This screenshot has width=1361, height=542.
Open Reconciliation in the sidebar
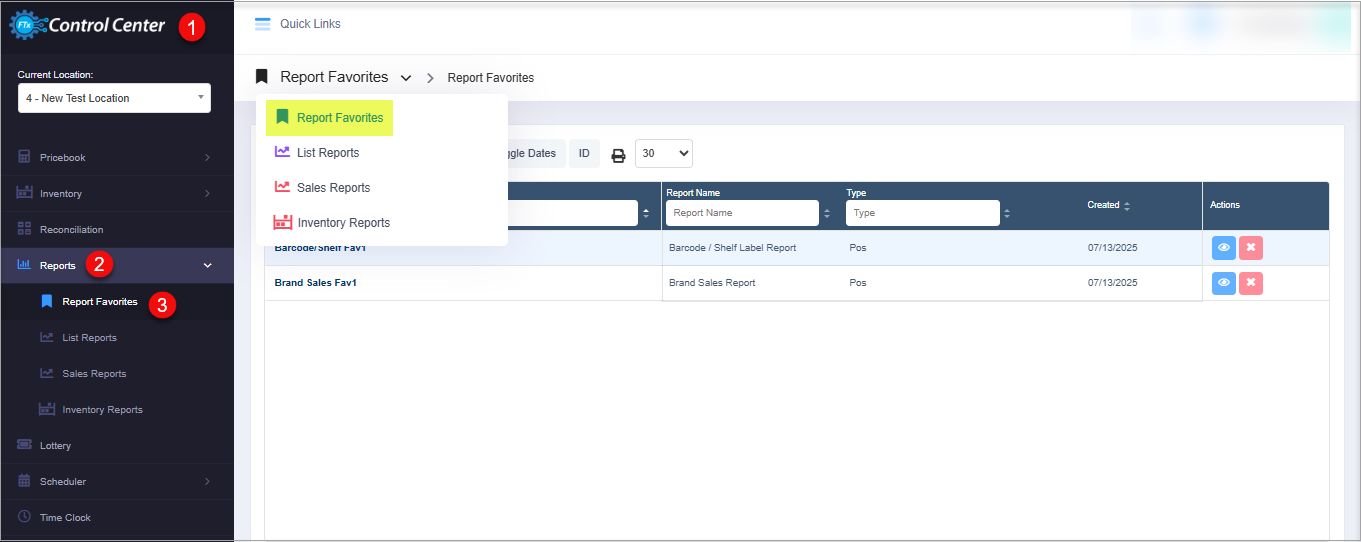(x=71, y=230)
